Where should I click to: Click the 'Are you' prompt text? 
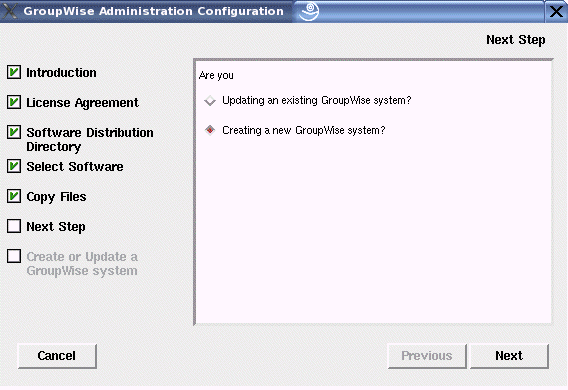coord(216,76)
